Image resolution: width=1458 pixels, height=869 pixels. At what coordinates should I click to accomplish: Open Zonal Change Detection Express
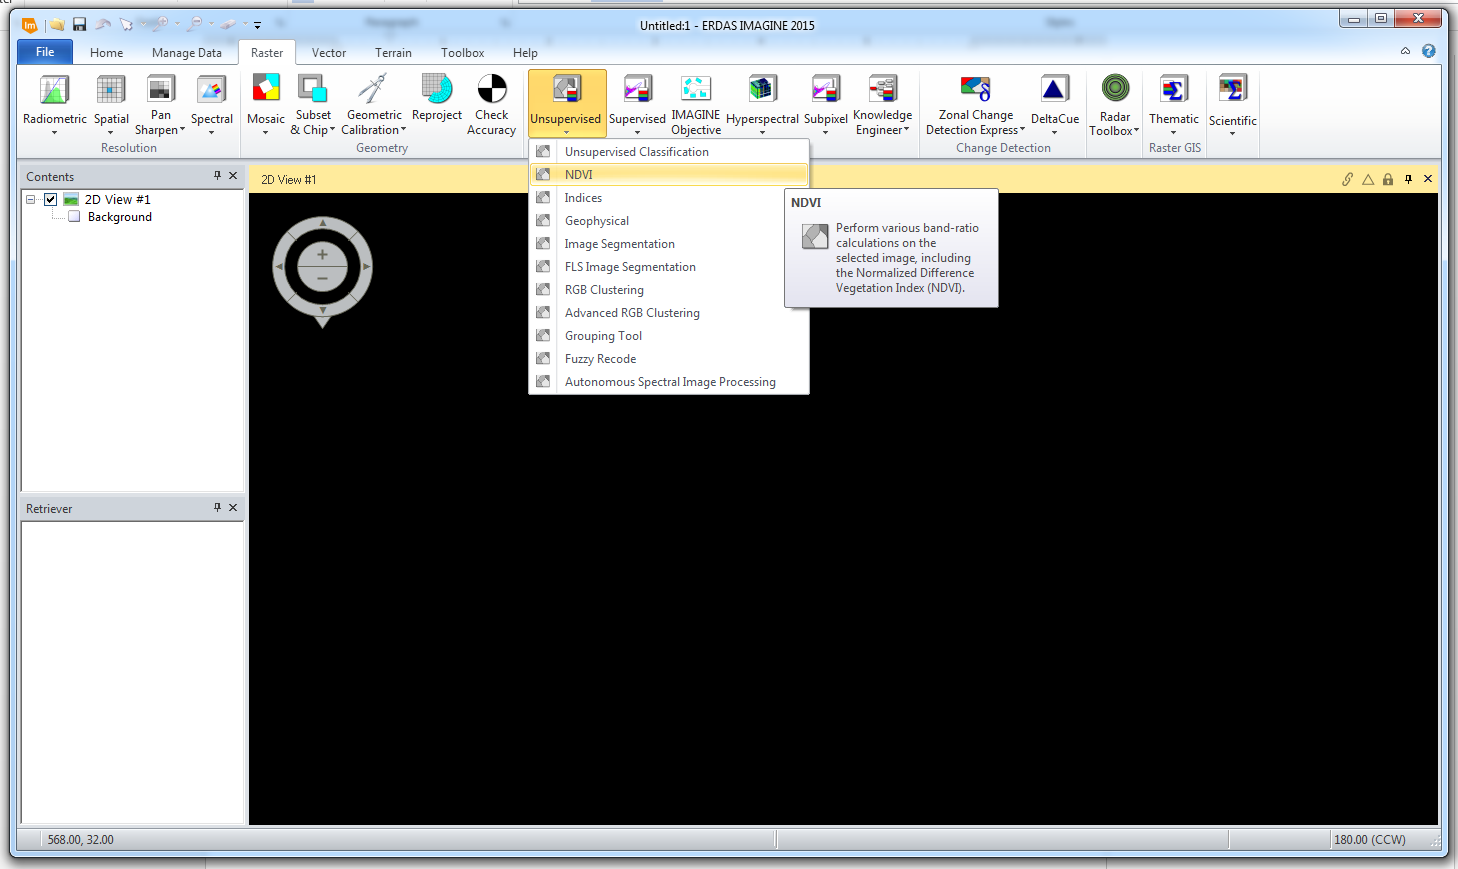975,89
